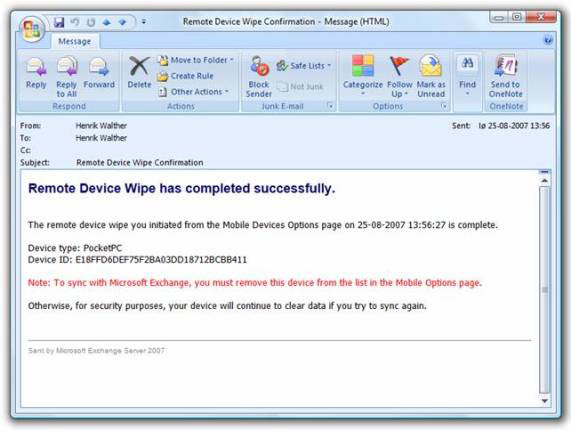The image size is (571, 431).
Task: Click the heading Remote Device Wipe completed
Action: [x=182, y=189]
